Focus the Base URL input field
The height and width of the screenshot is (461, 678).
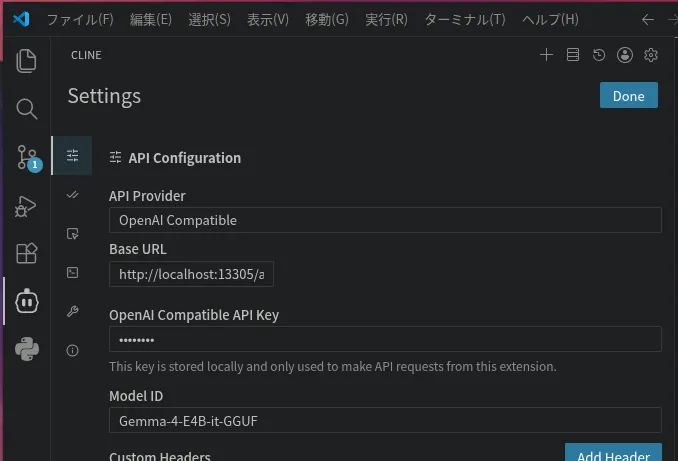(191, 274)
